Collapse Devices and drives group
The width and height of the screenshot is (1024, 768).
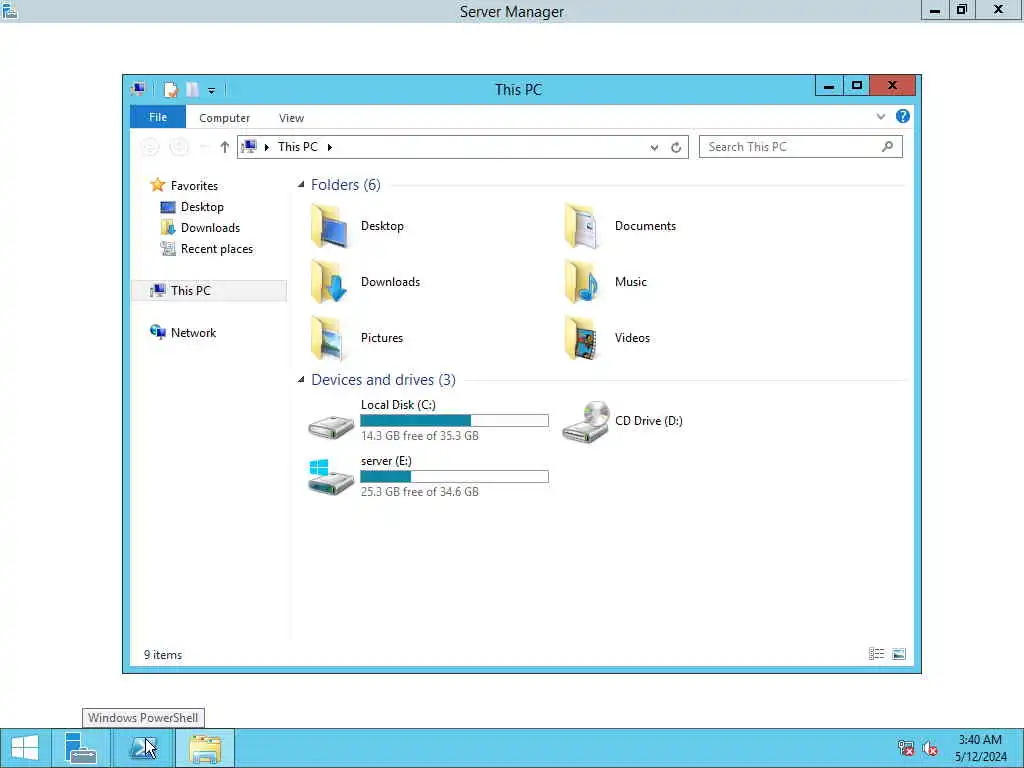(x=301, y=379)
